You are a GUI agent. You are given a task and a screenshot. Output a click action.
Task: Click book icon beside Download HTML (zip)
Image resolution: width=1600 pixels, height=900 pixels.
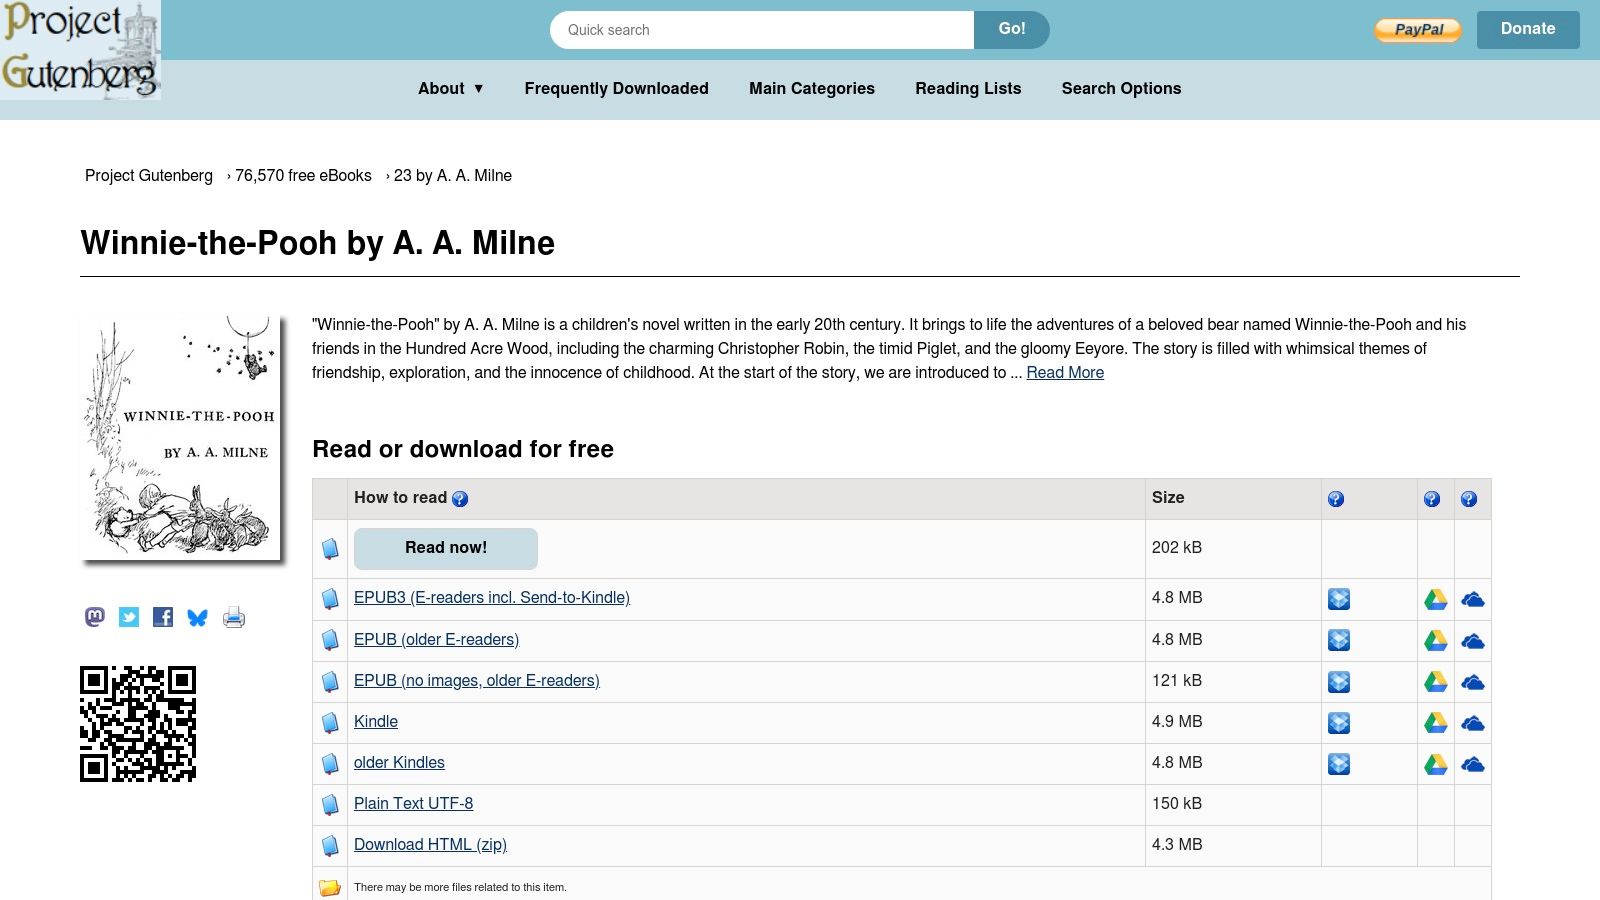click(330, 845)
